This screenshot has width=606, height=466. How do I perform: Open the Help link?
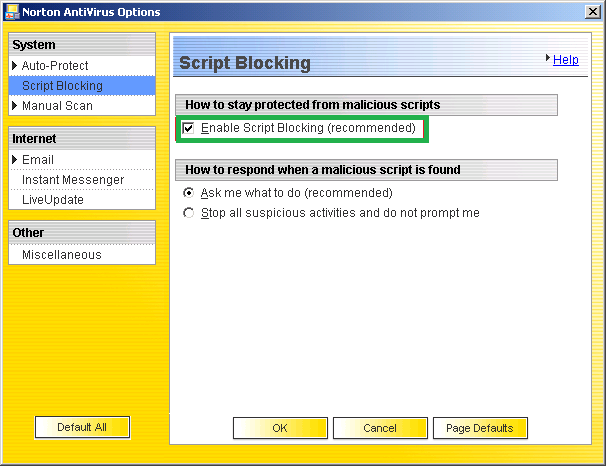tap(565, 60)
